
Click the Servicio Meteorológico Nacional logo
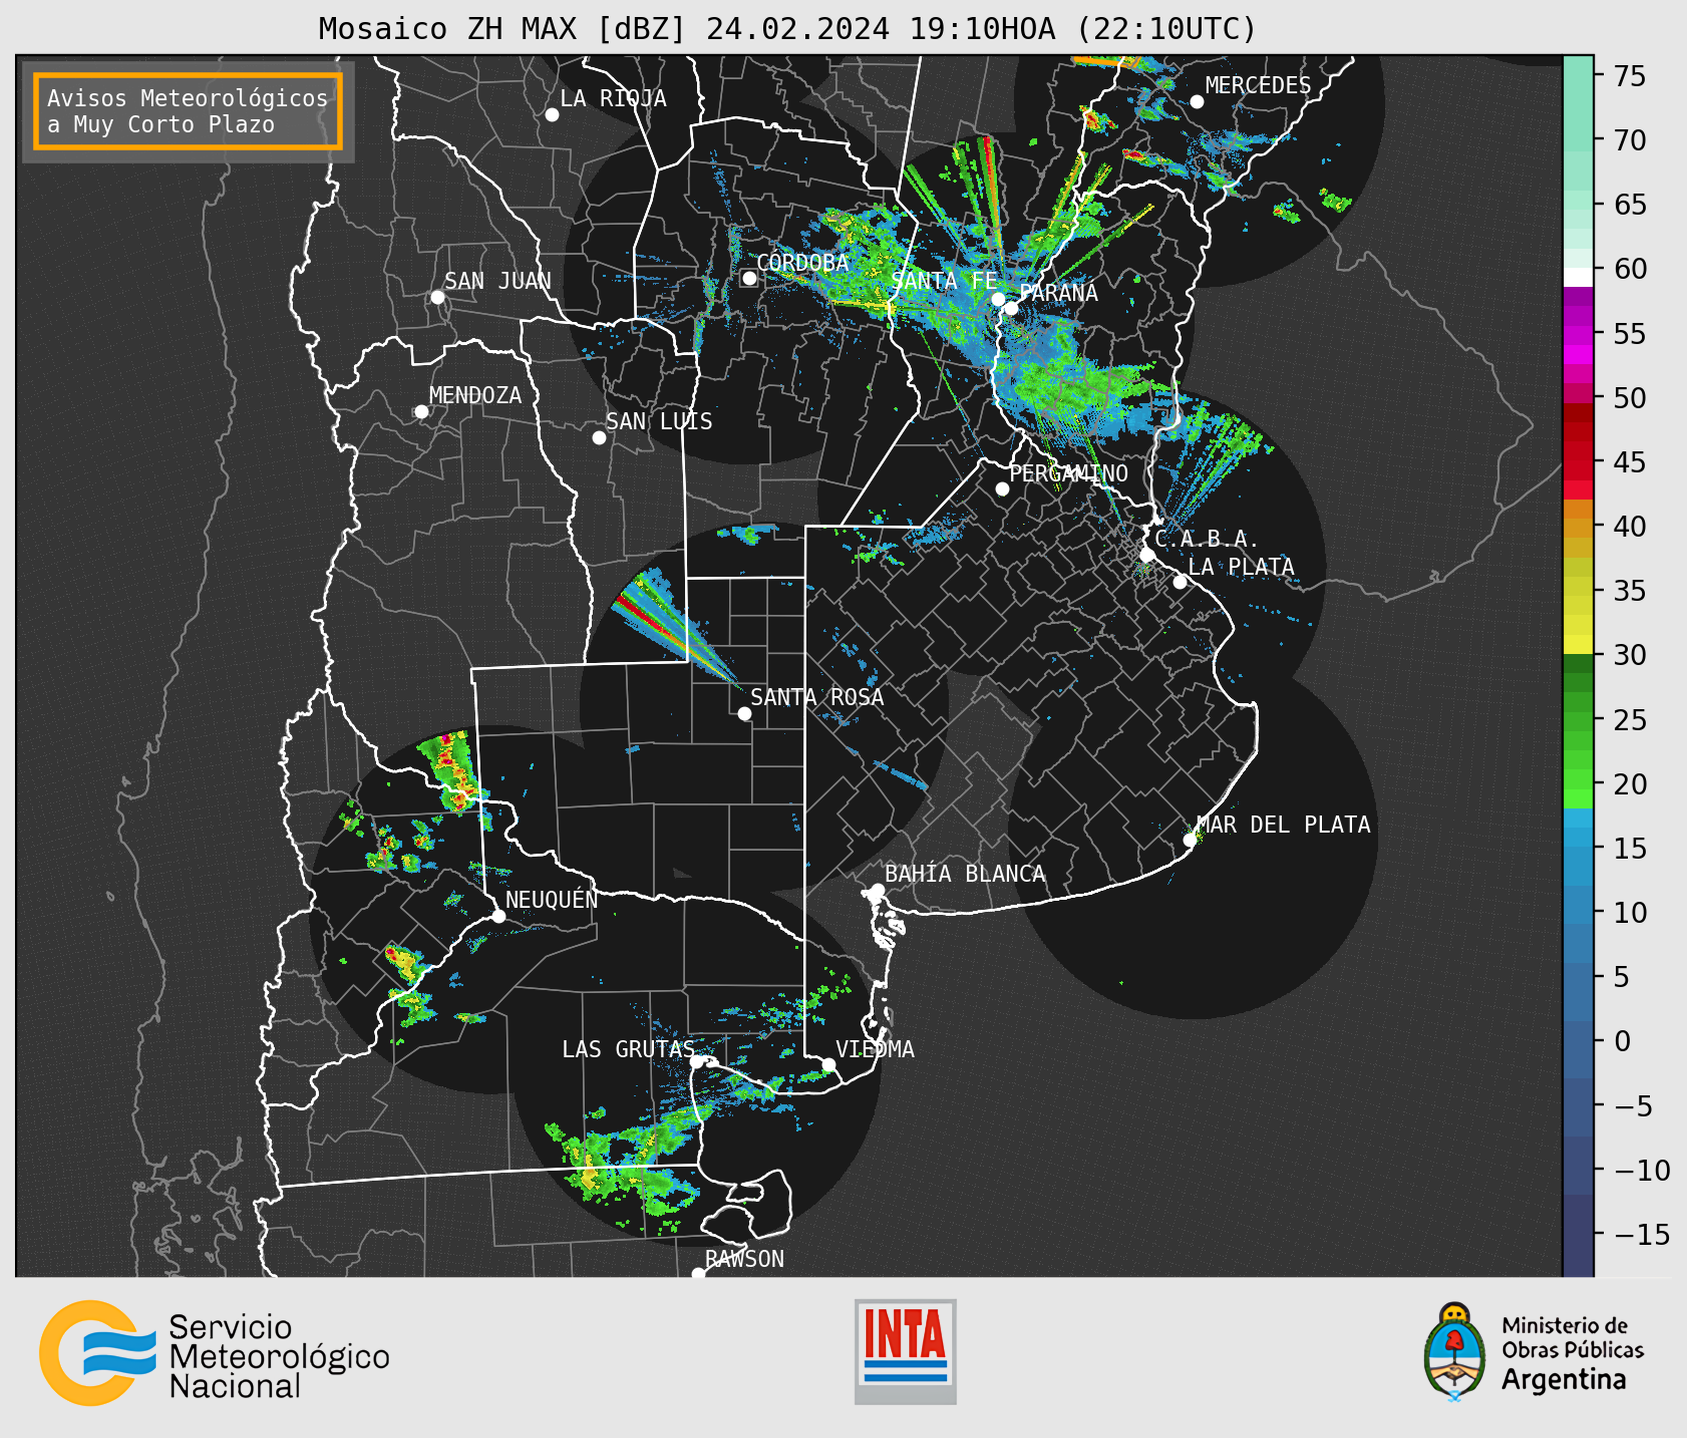97,1353
